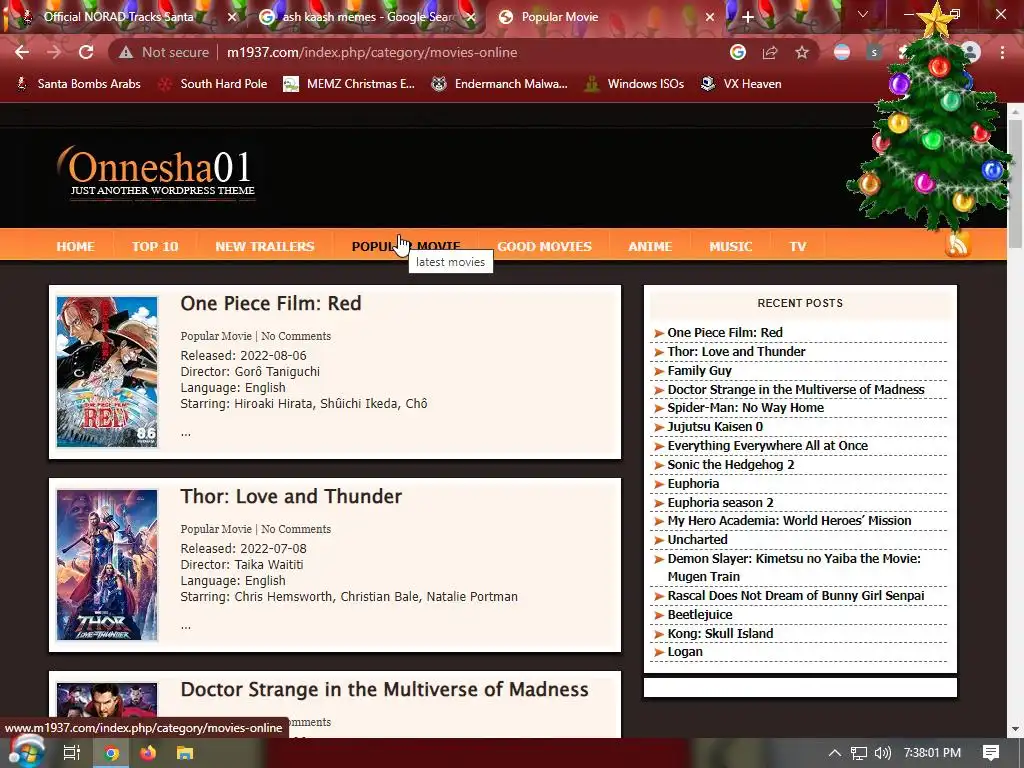Screen dimensions: 1024x768
Task: Click the Google icon in address bar
Action: click(x=738, y=52)
